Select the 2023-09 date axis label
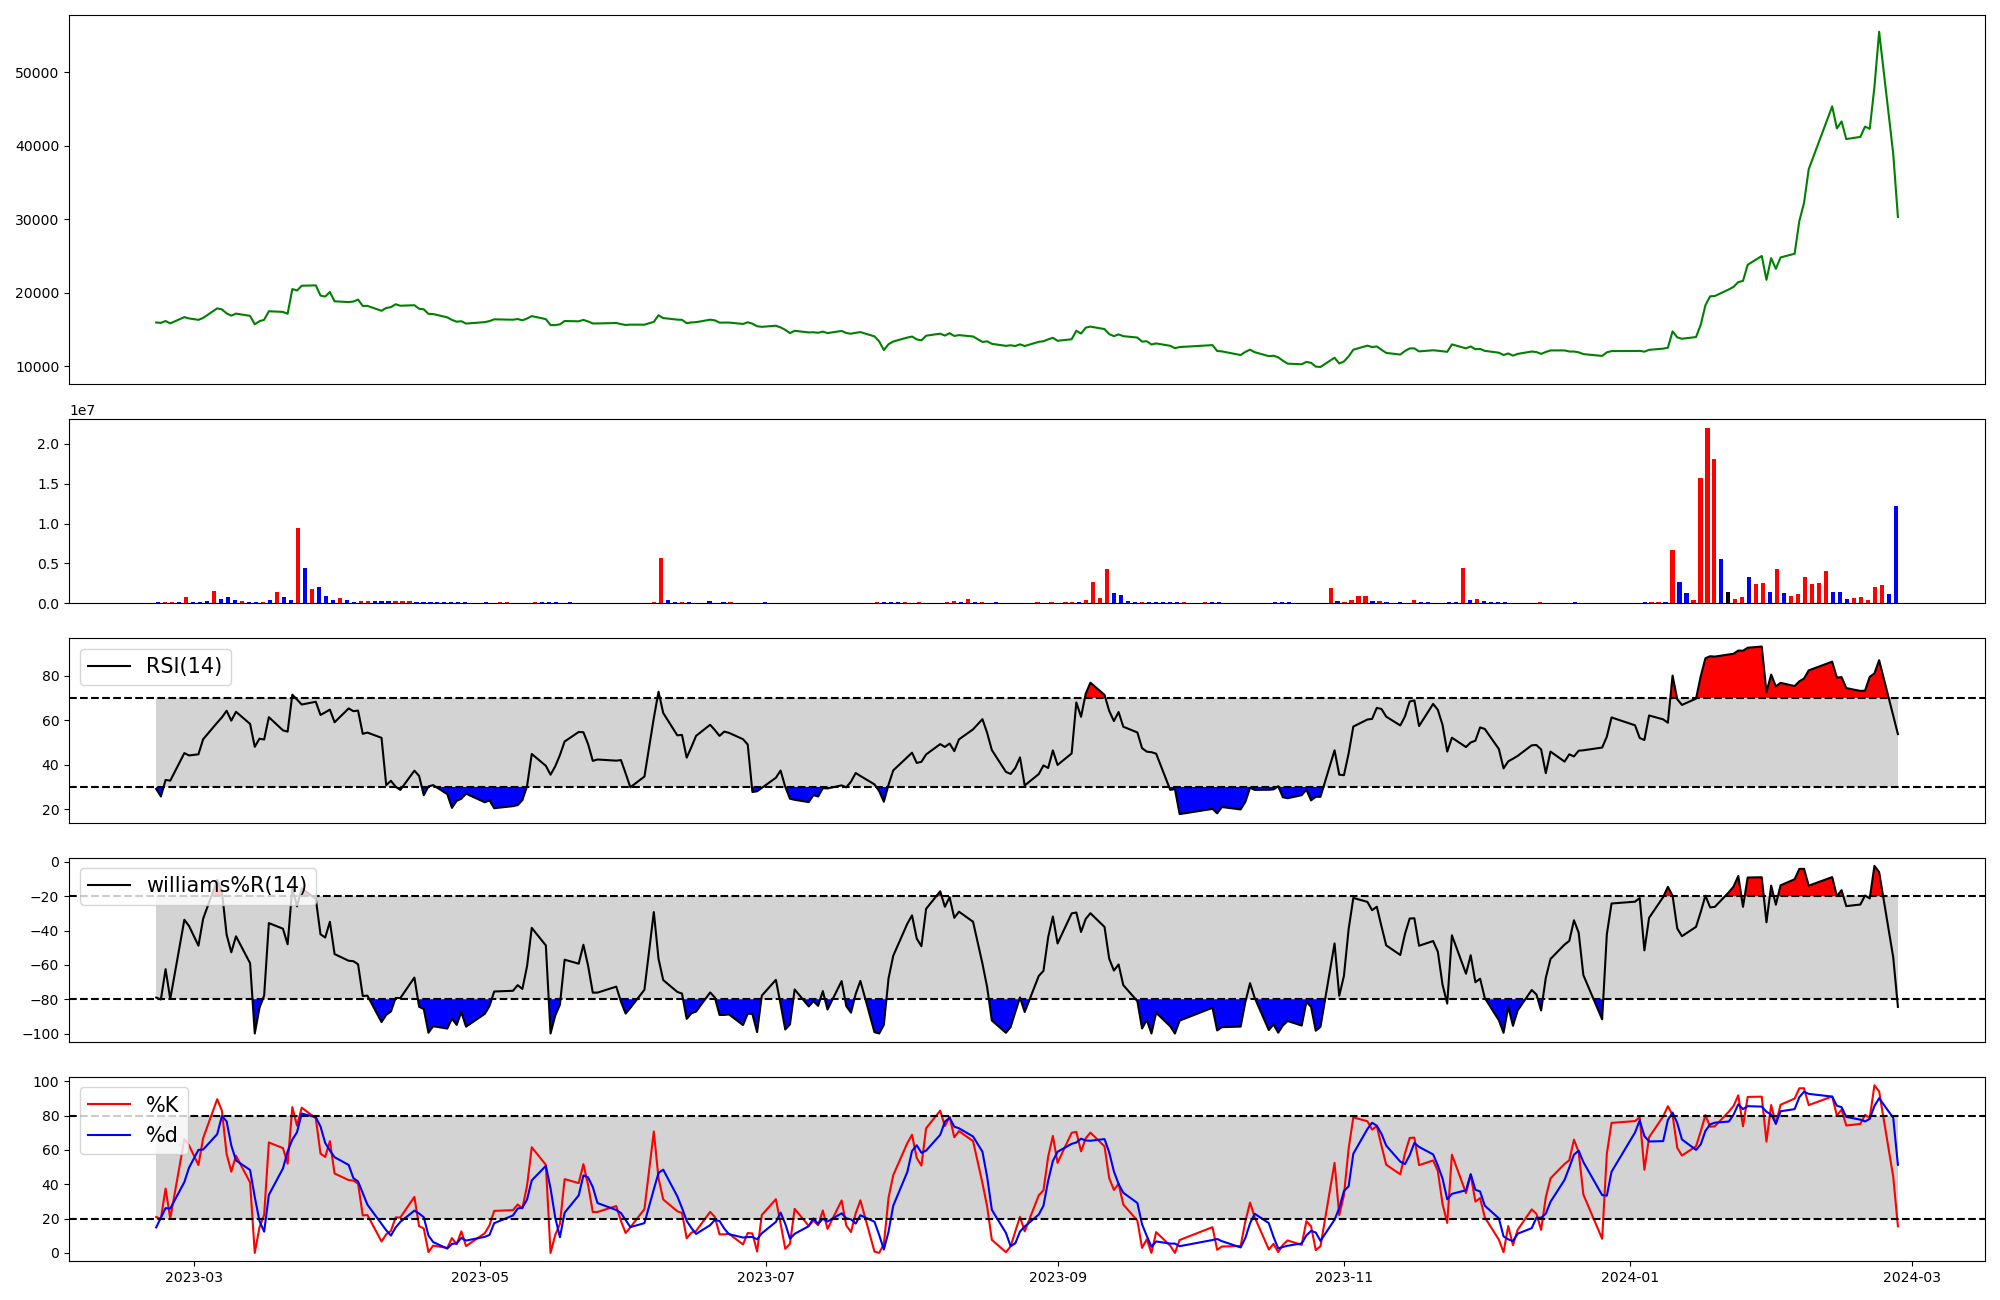The height and width of the screenshot is (1300, 2000). pyautogui.click(x=1058, y=1277)
